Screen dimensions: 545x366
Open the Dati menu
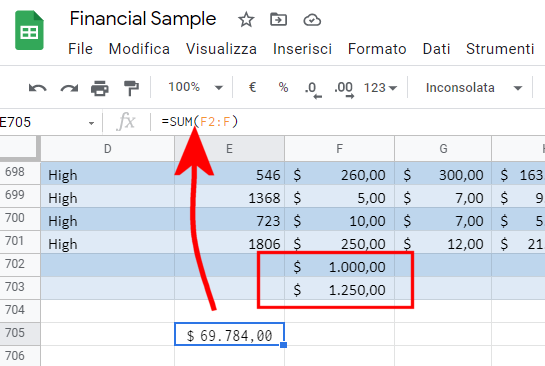coord(436,49)
